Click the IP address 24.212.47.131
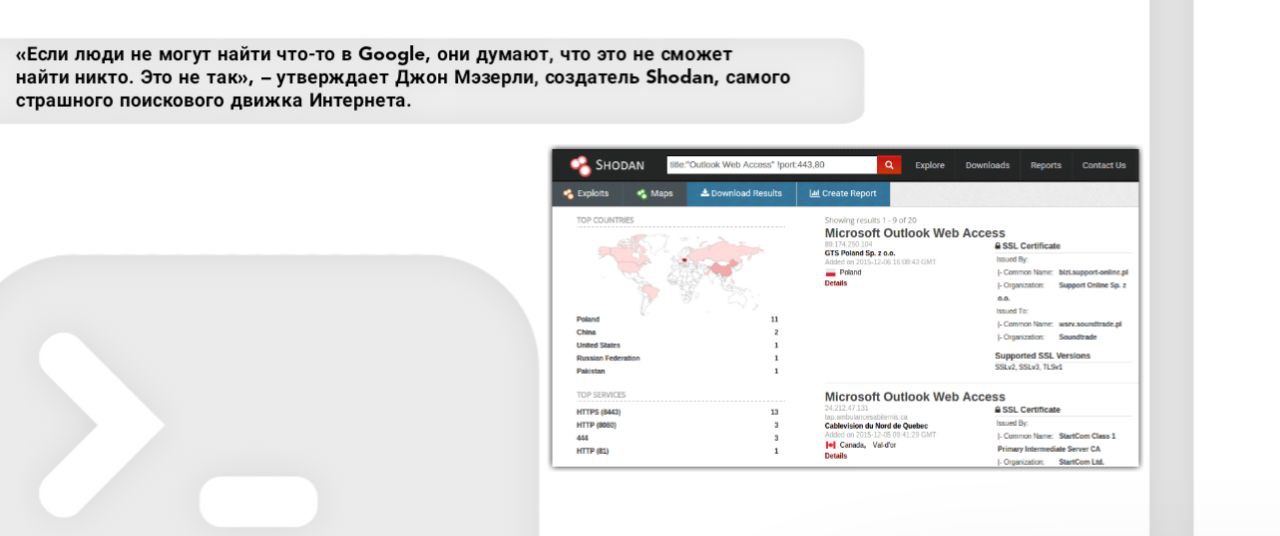 [x=846, y=409]
